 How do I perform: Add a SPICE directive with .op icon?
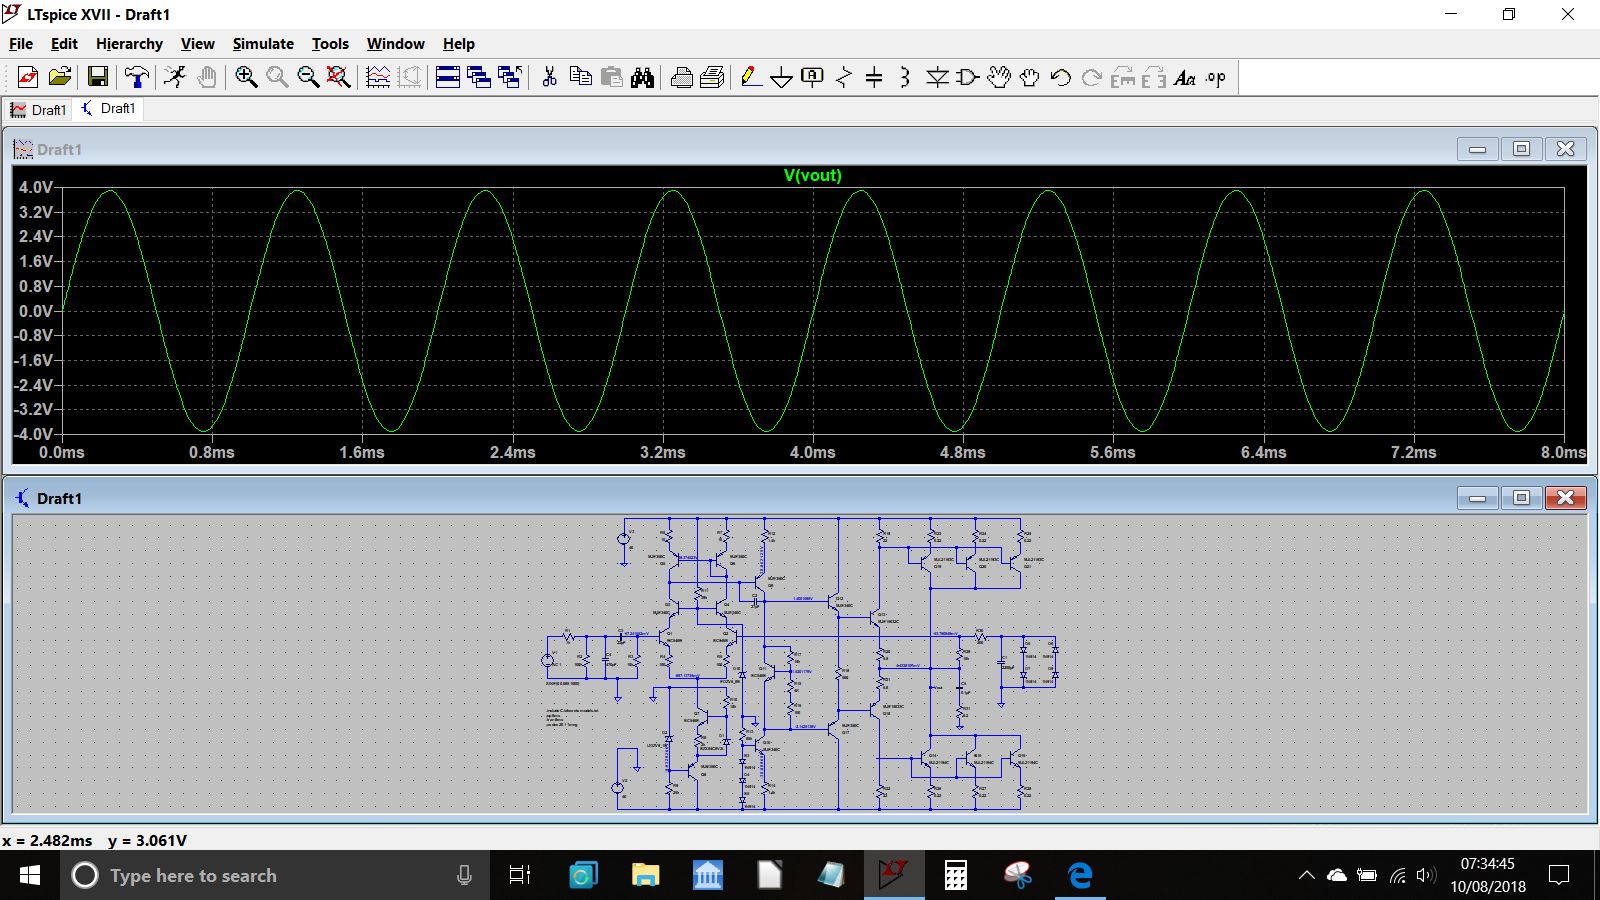[1215, 77]
